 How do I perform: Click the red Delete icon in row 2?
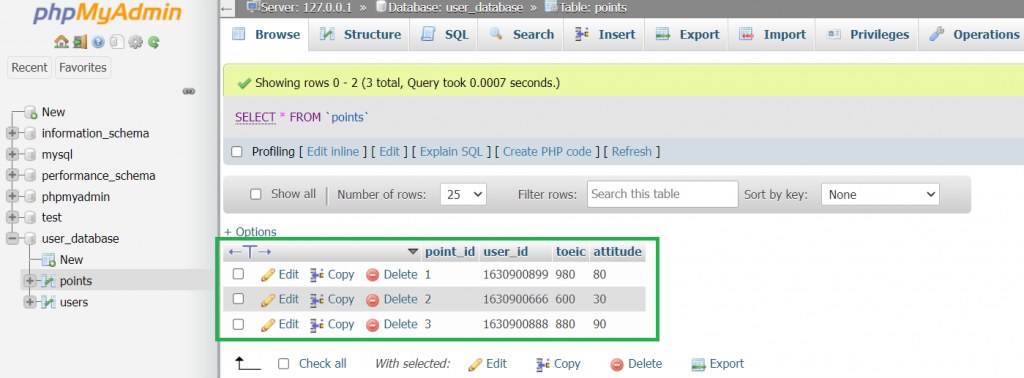[x=372, y=300]
